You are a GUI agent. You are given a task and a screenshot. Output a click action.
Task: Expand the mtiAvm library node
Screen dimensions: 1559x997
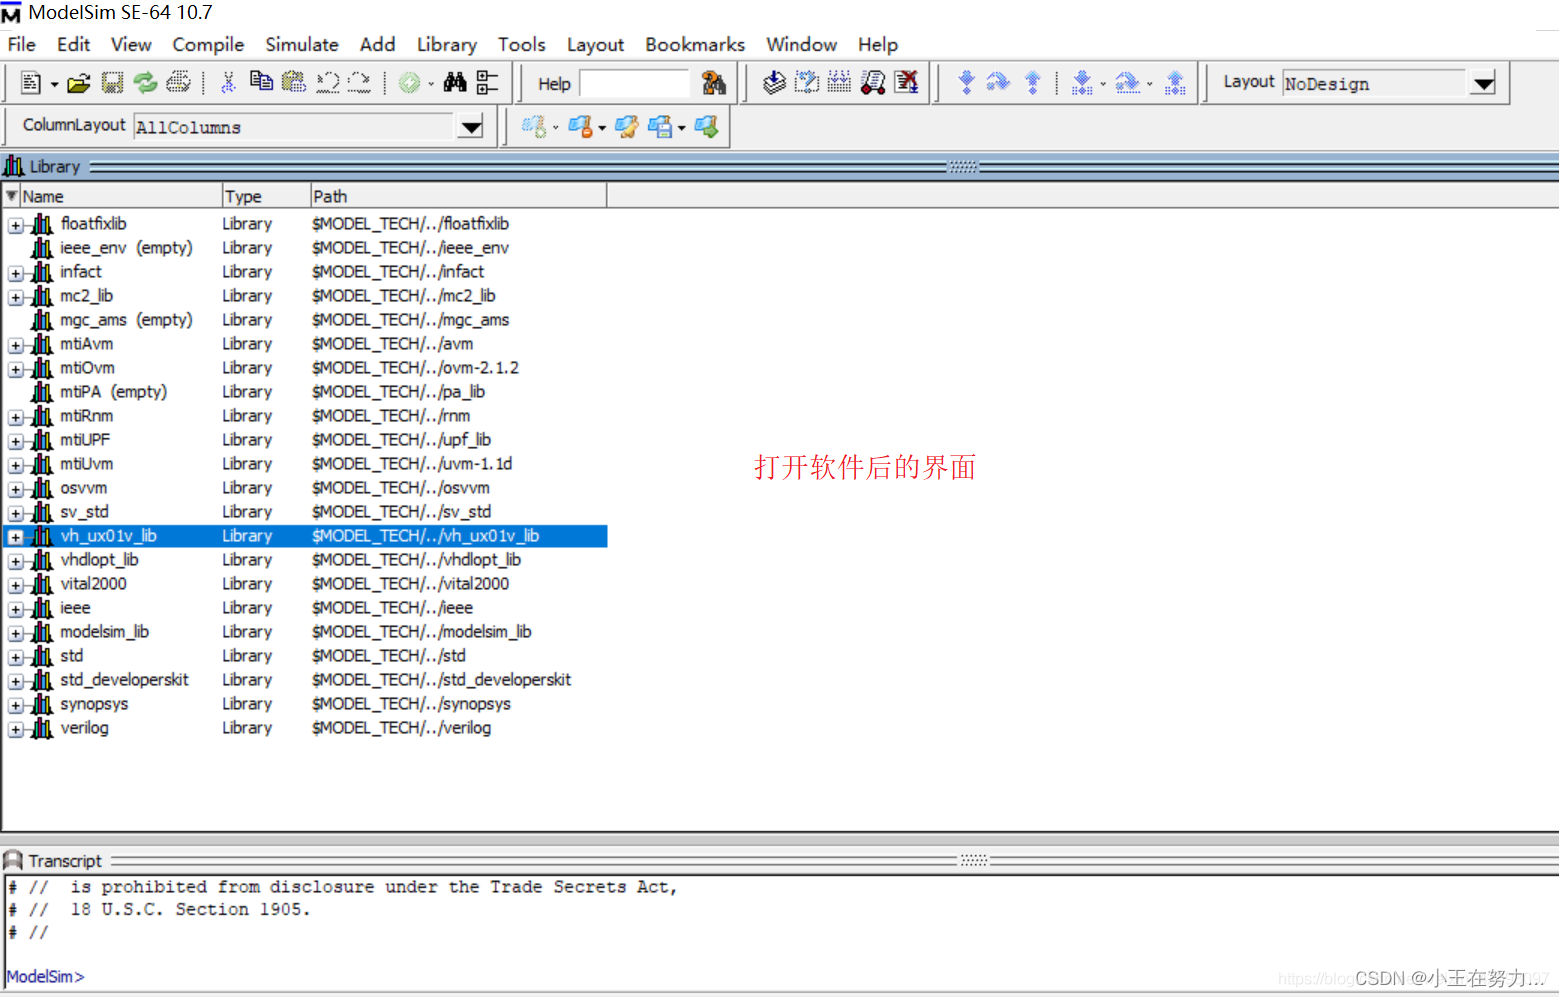click(16, 345)
